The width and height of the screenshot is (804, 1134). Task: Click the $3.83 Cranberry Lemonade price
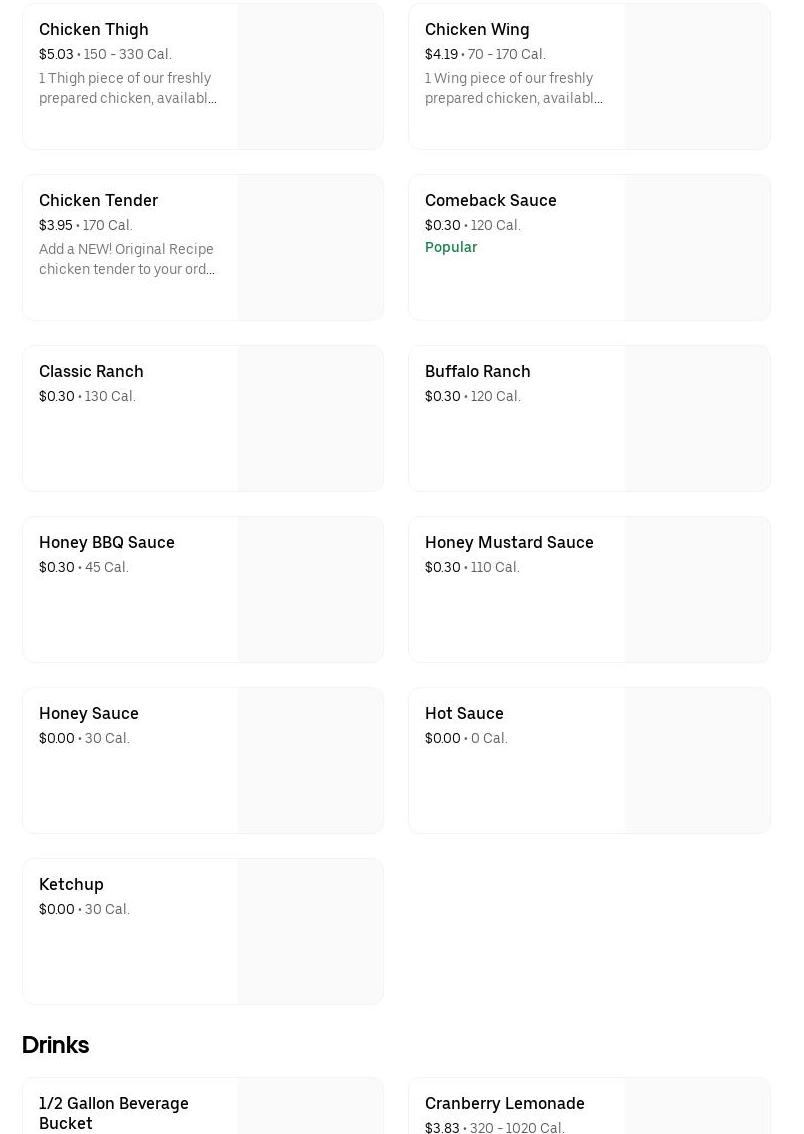[442, 1127]
